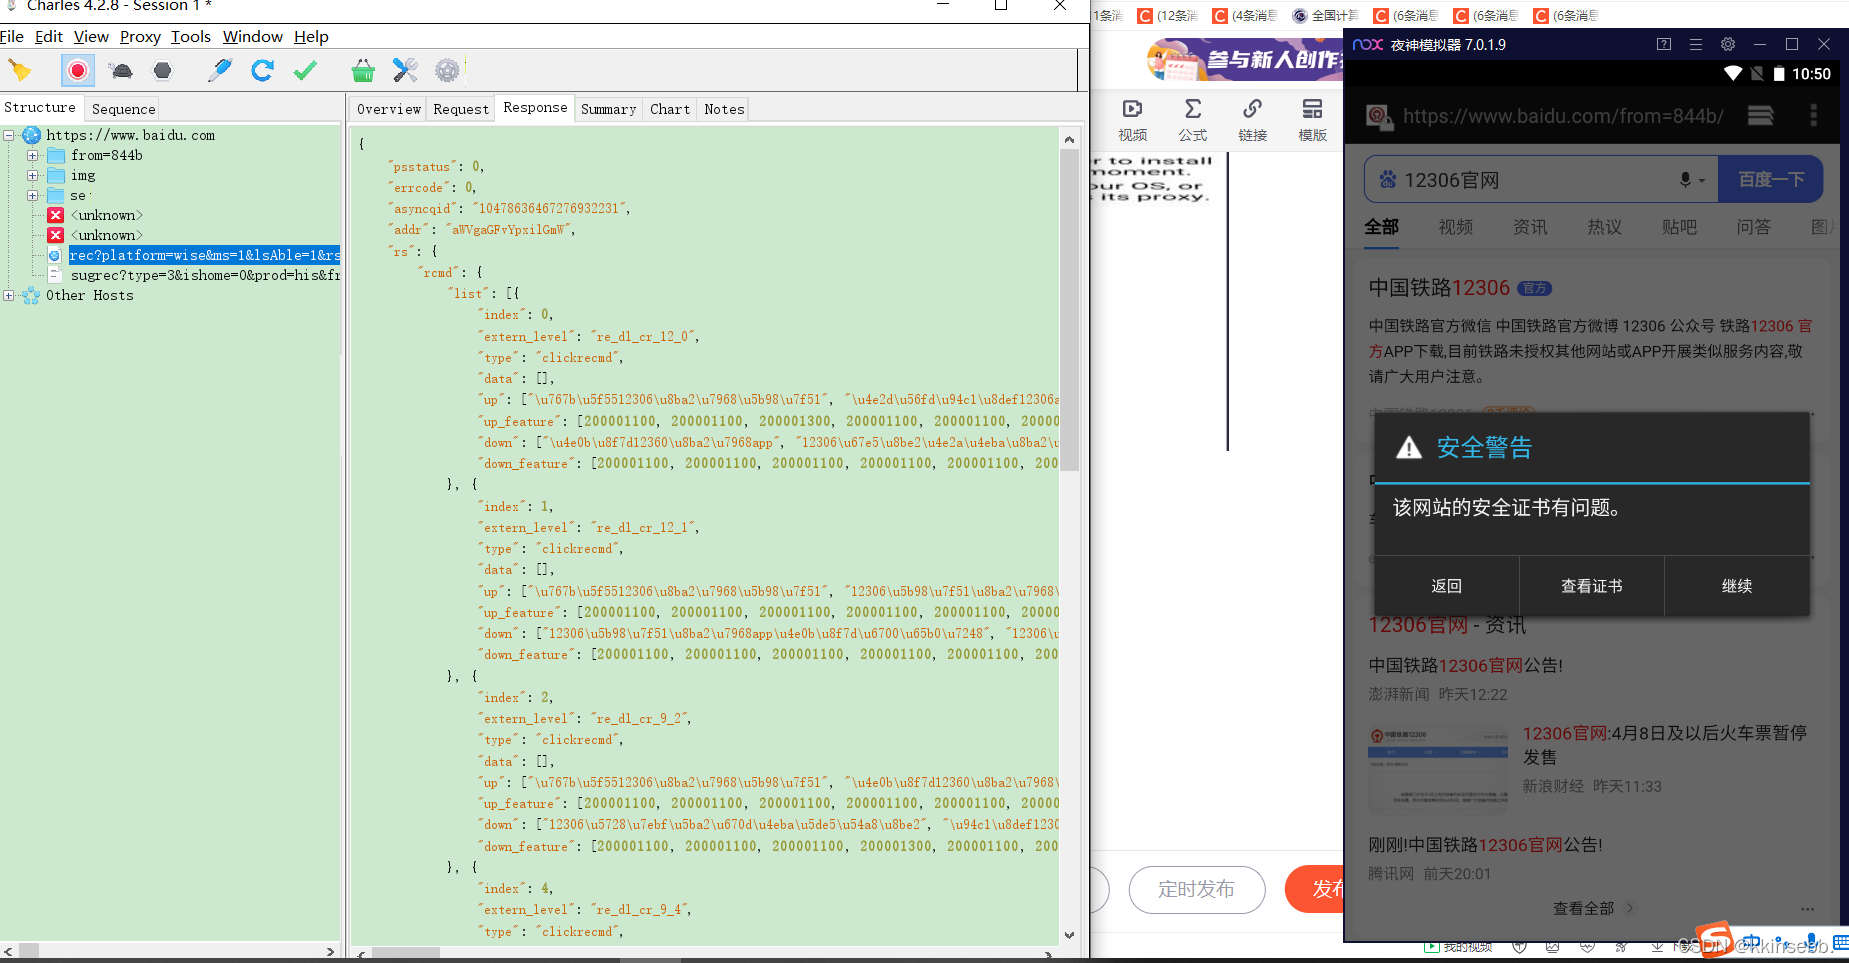Switch to the Summary tab
The height and width of the screenshot is (963, 1849).
[x=608, y=109]
